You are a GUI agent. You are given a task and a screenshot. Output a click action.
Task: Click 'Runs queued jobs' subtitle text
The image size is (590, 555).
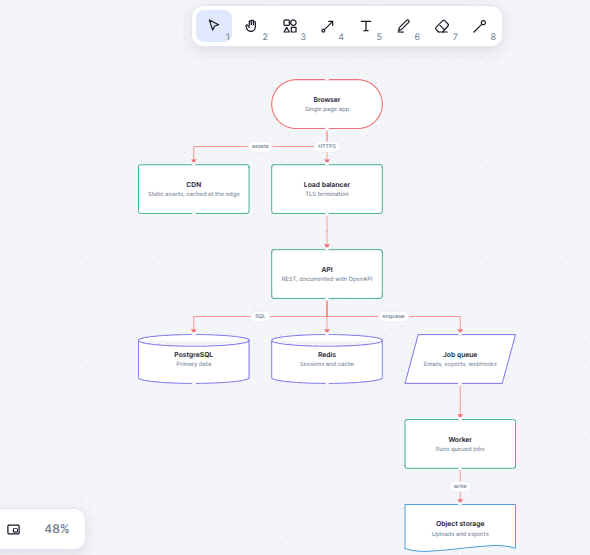[460, 449]
